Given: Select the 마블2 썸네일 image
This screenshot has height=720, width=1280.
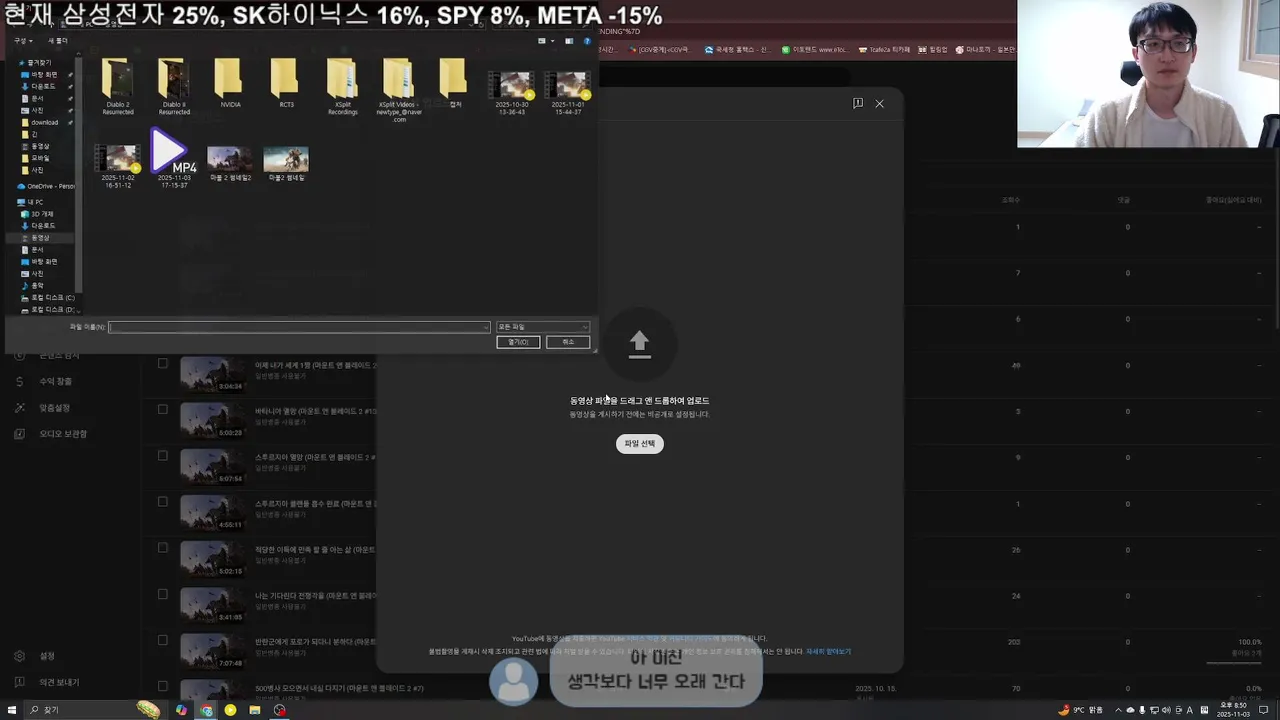Looking at the screenshot, I should tap(286, 164).
